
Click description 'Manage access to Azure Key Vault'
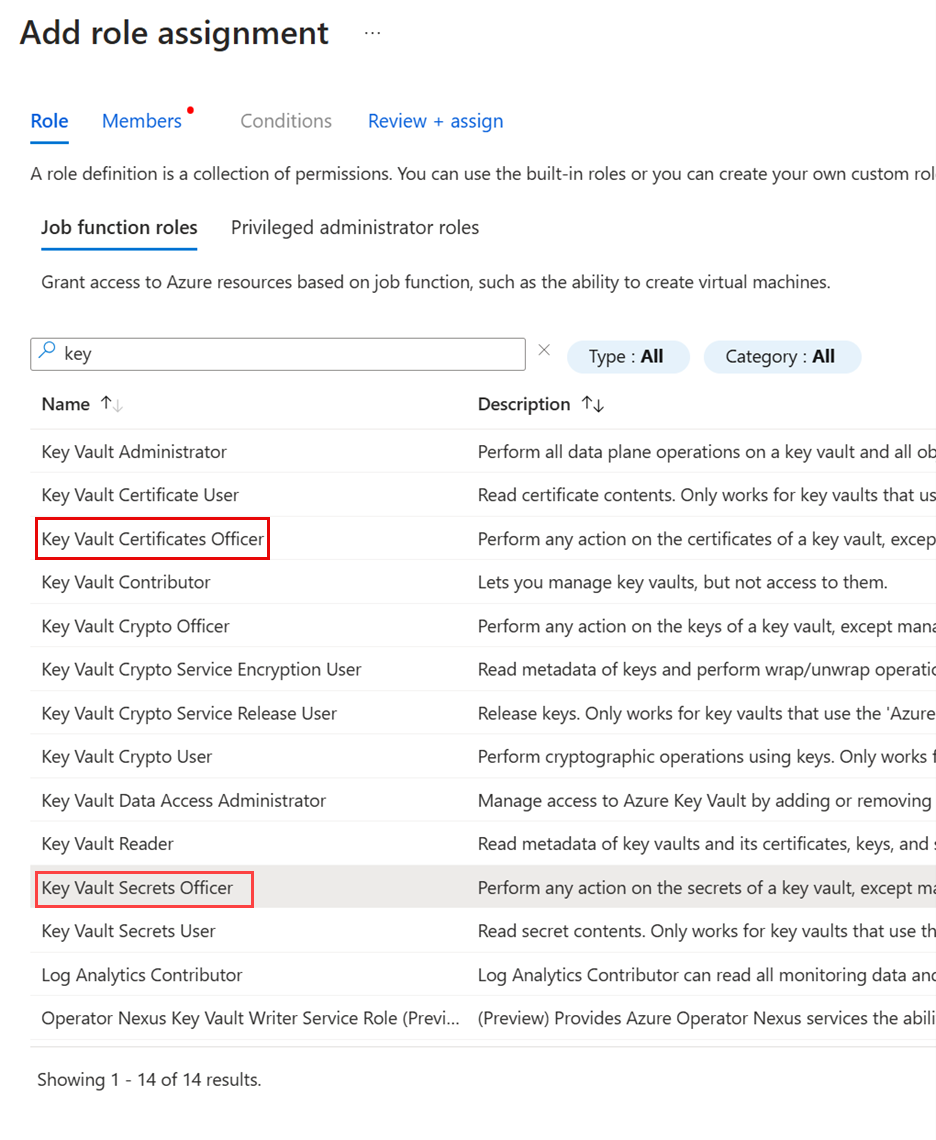tap(707, 801)
